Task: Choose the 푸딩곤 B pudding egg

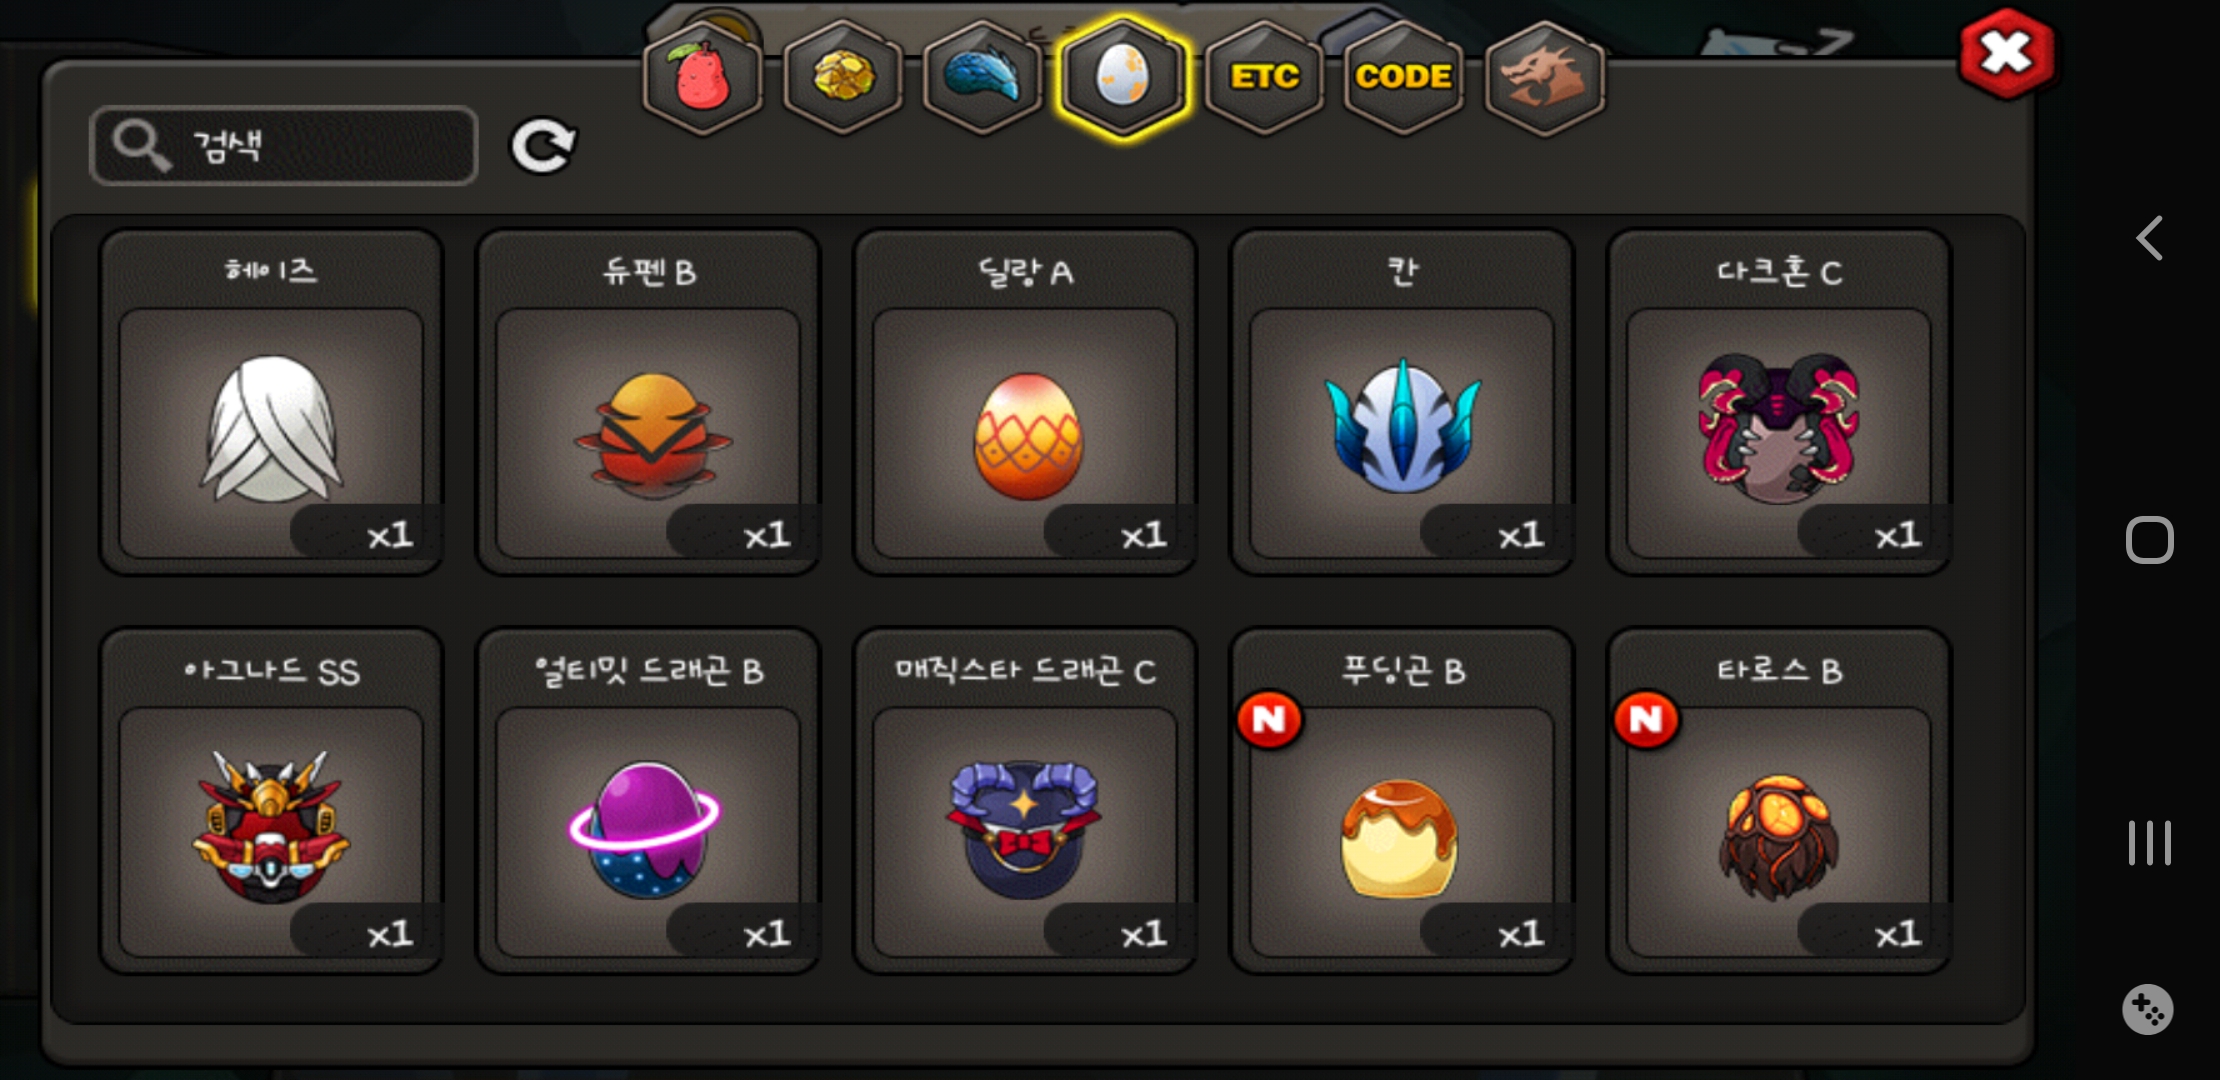Action: click(1402, 801)
